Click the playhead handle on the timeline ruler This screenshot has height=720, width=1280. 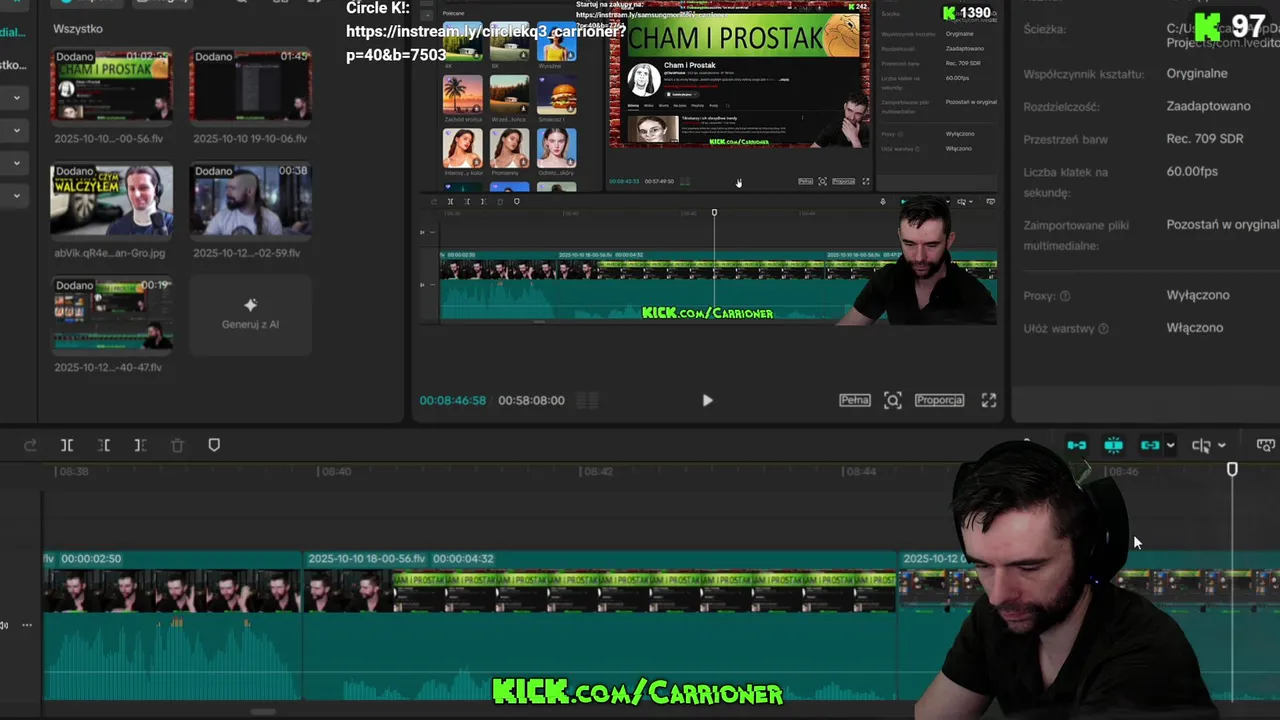[1232, 469]
